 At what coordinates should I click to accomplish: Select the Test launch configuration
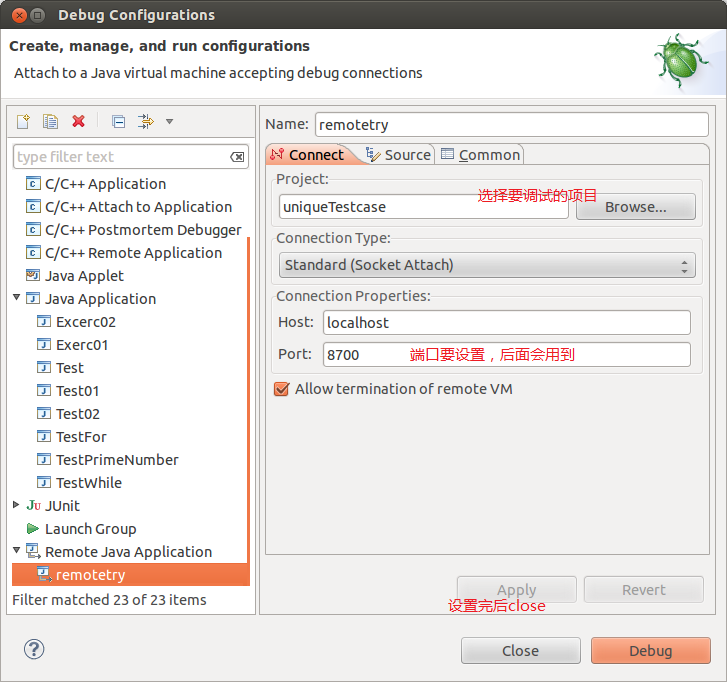pos(70,368)
